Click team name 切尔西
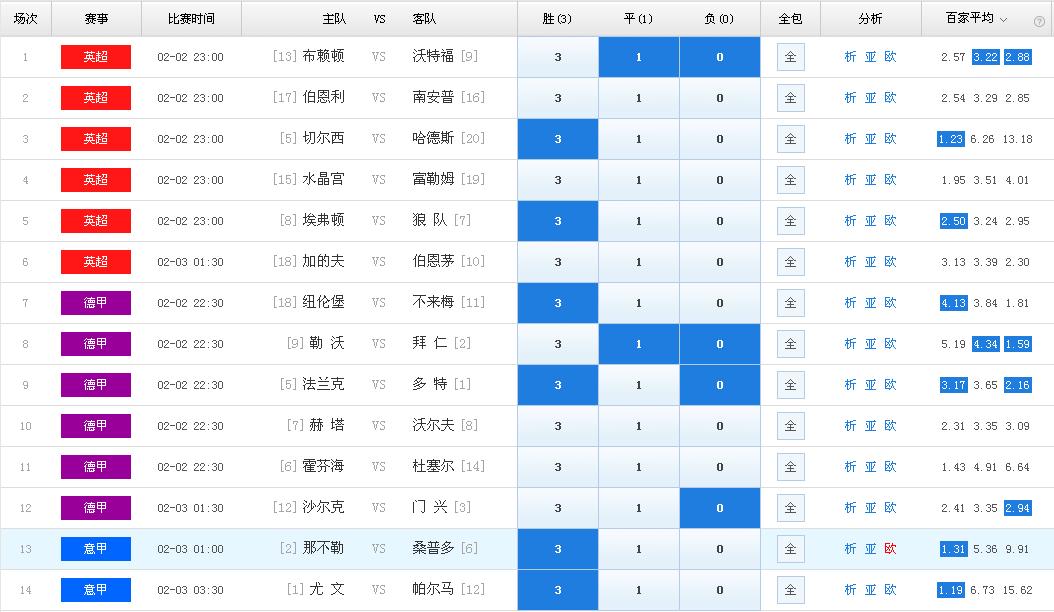Screen dimensions: 1054x612 coord(323,139)
